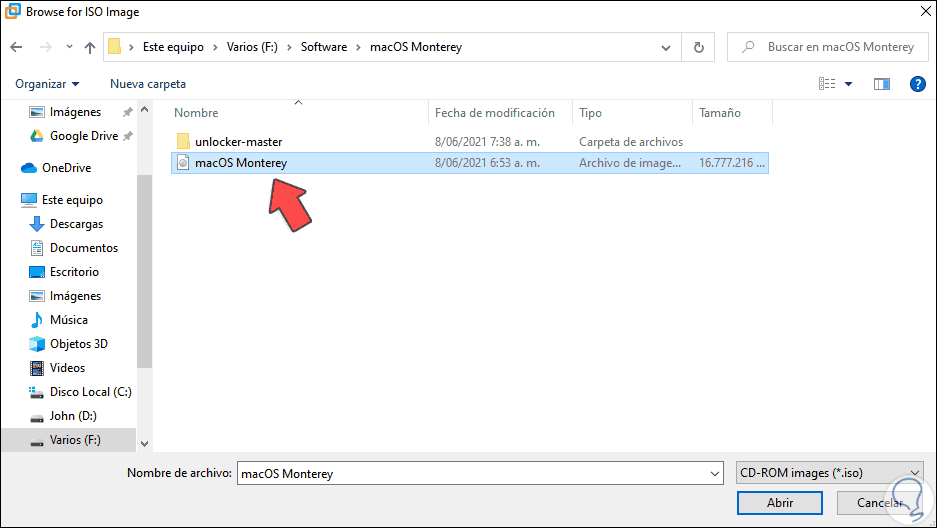Image resolution: width=937 pixels, height=528 pixels.
Task: Click the sidebar scroll down arrow
Action: (x=144, y=444)
